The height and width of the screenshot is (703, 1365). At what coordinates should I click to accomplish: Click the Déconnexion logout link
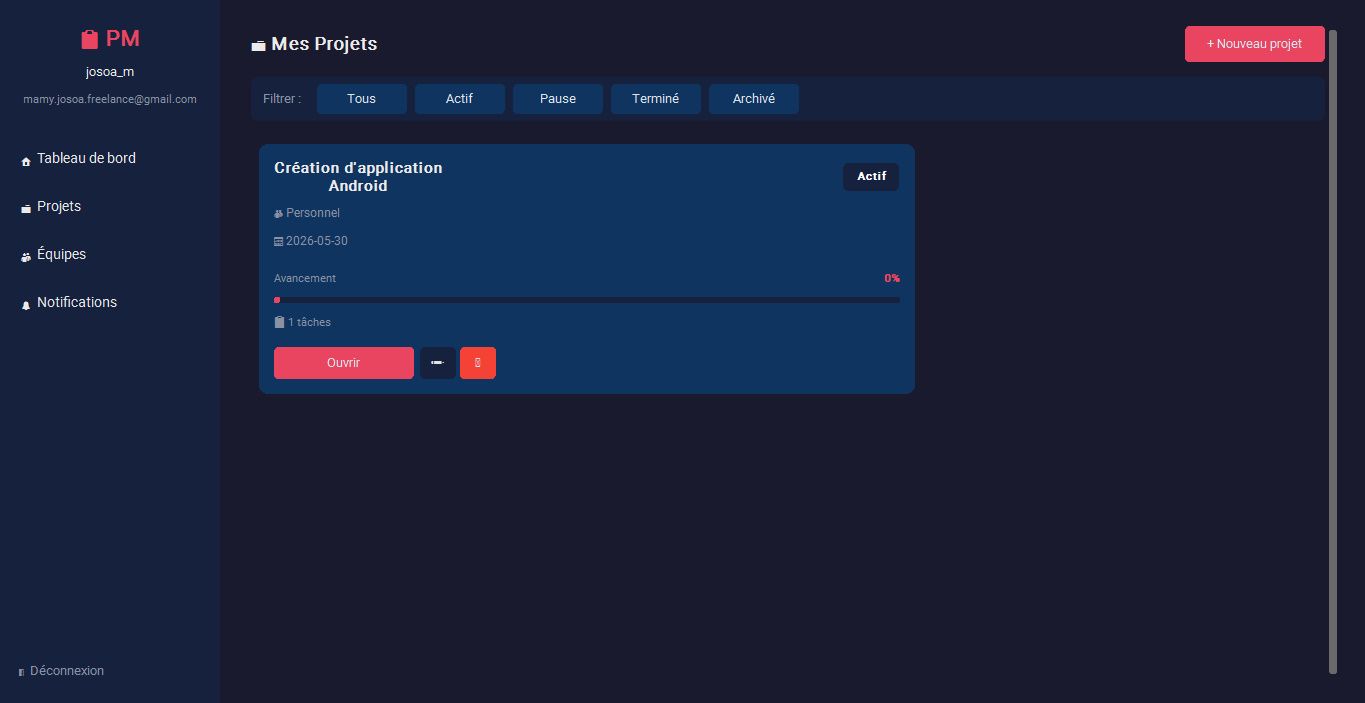pos(61,671)
